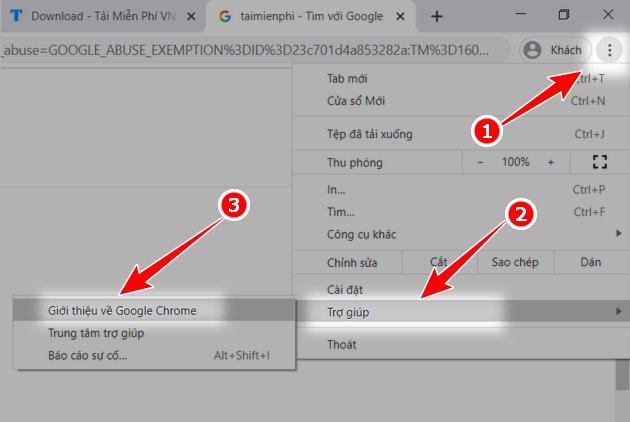630x422 pixels.
Task: Close the Download - Tải Miễn Phí VN tab
Action: 192,16
